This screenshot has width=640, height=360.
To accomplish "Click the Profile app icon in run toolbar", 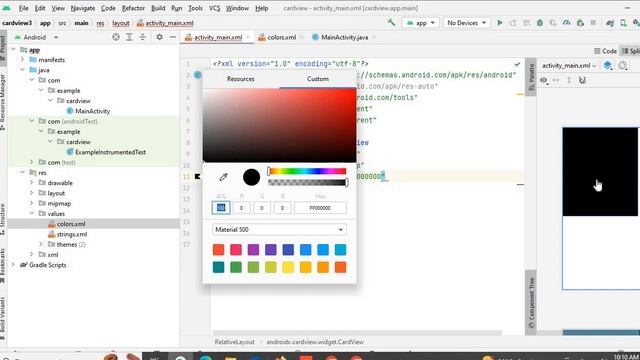I will pos(567,23).
